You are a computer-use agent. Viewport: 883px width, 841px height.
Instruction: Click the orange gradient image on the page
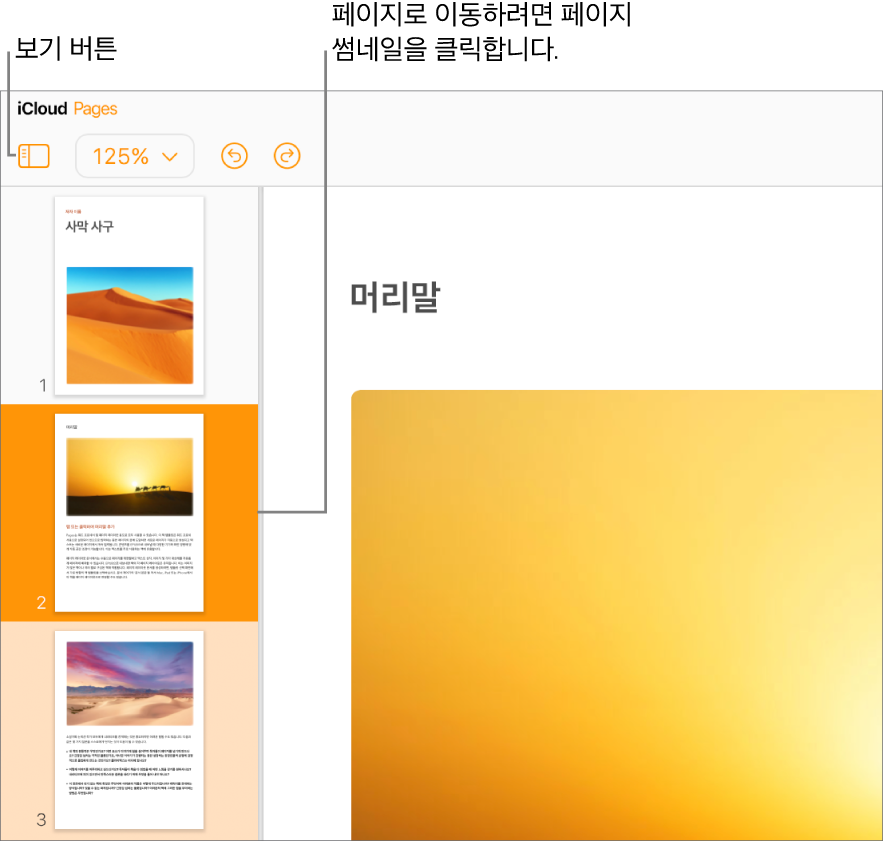tap(616, 615)
